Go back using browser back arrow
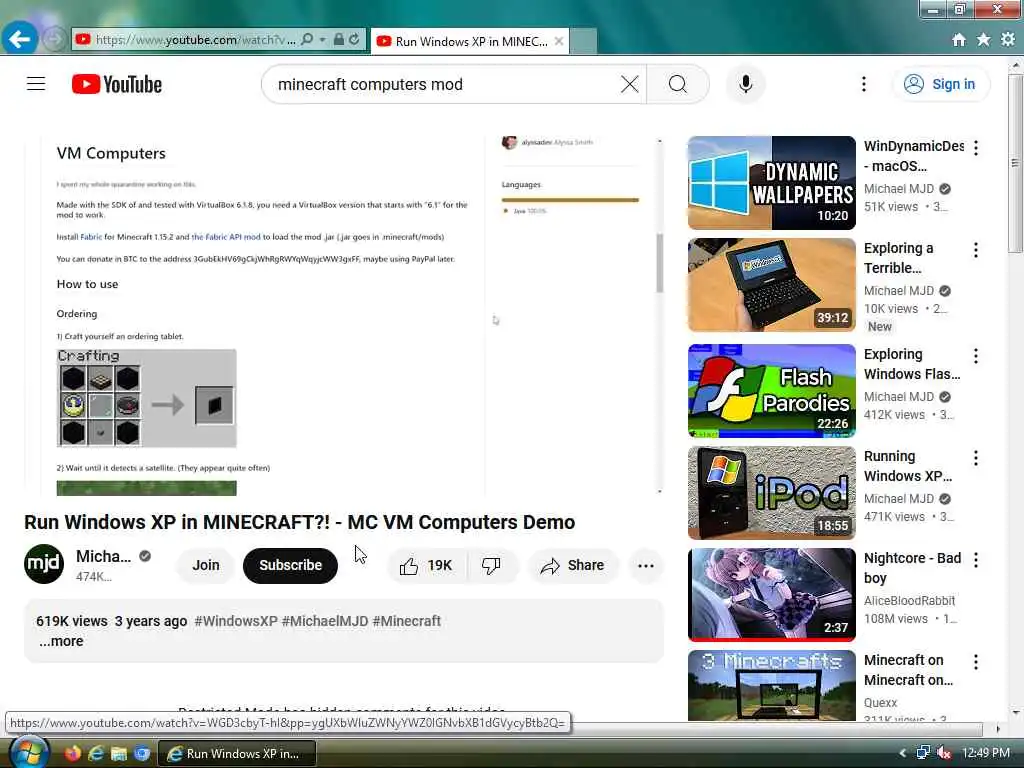Image resolution: width=1024 pixels, height=768 pixels. point(19,39)
